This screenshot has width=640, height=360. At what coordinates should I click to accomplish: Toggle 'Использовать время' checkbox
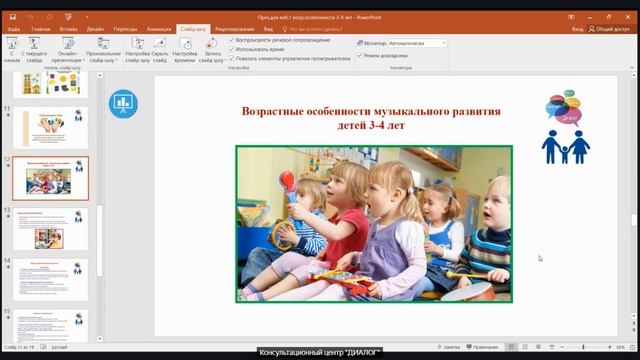[x=231, y=49]
